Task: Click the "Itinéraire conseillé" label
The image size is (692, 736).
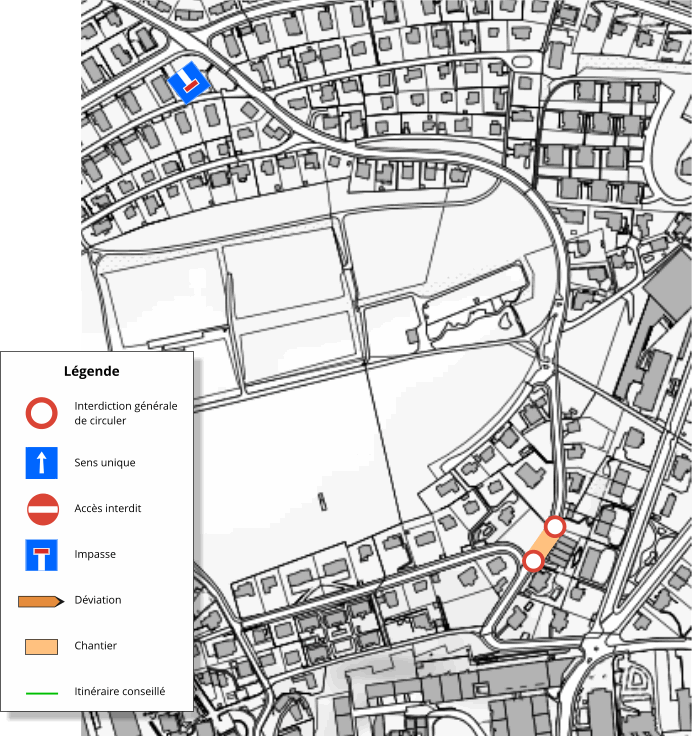Action: tap(120, 691)
